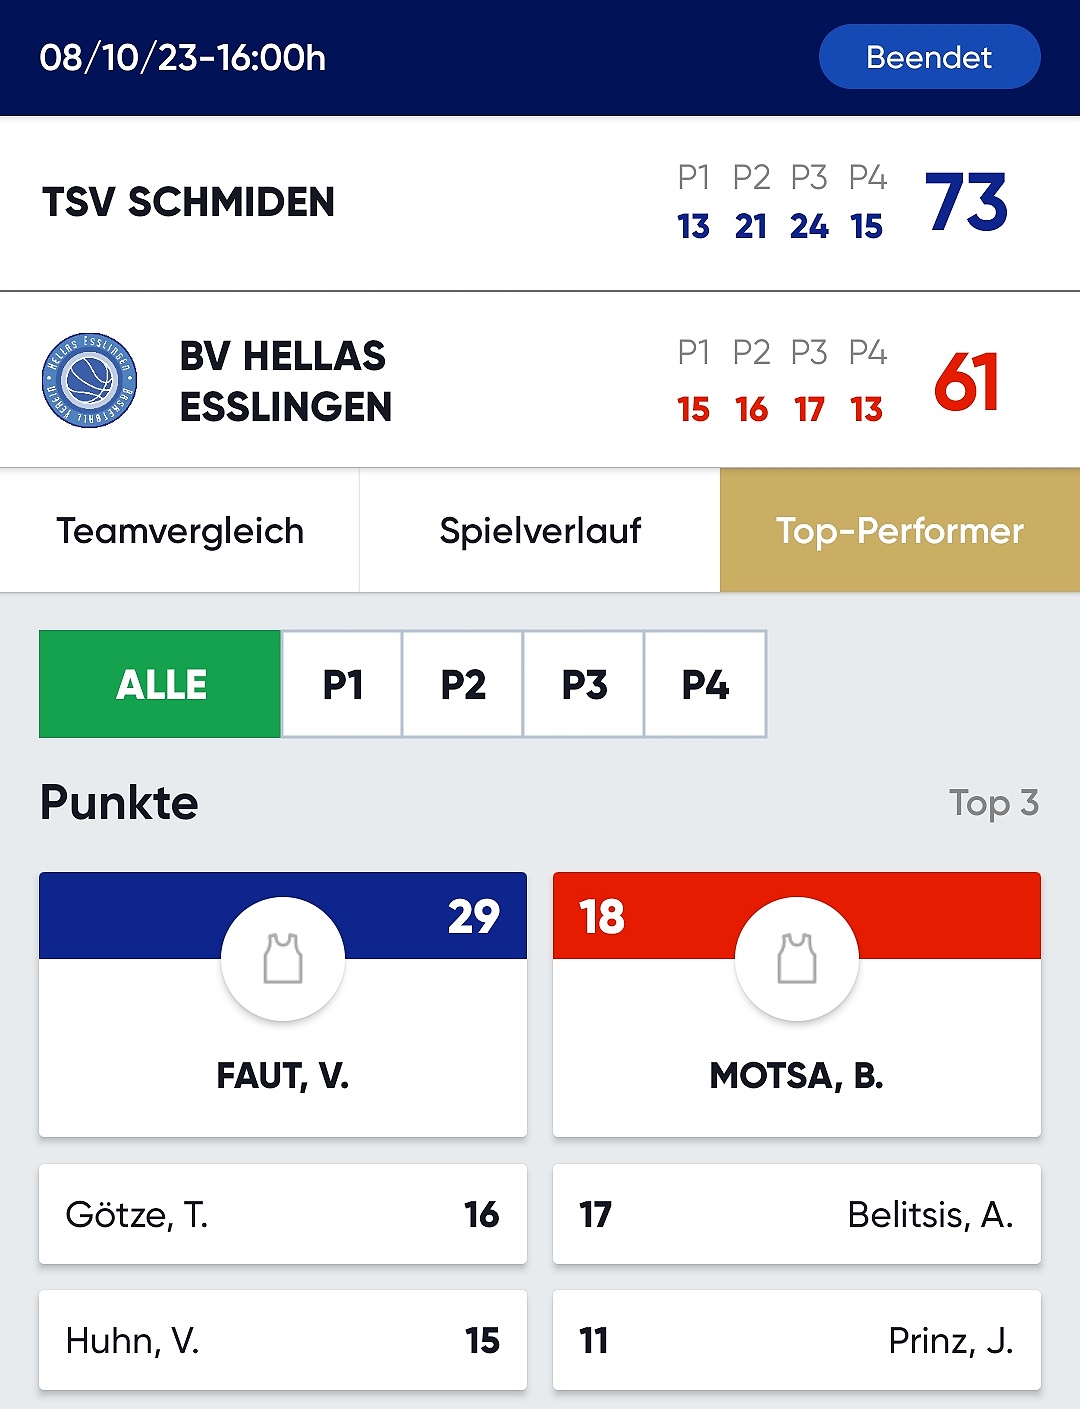Click the Beendet status button
This screenshot has width=1080, height=1409.
click(x=929, y=57)
